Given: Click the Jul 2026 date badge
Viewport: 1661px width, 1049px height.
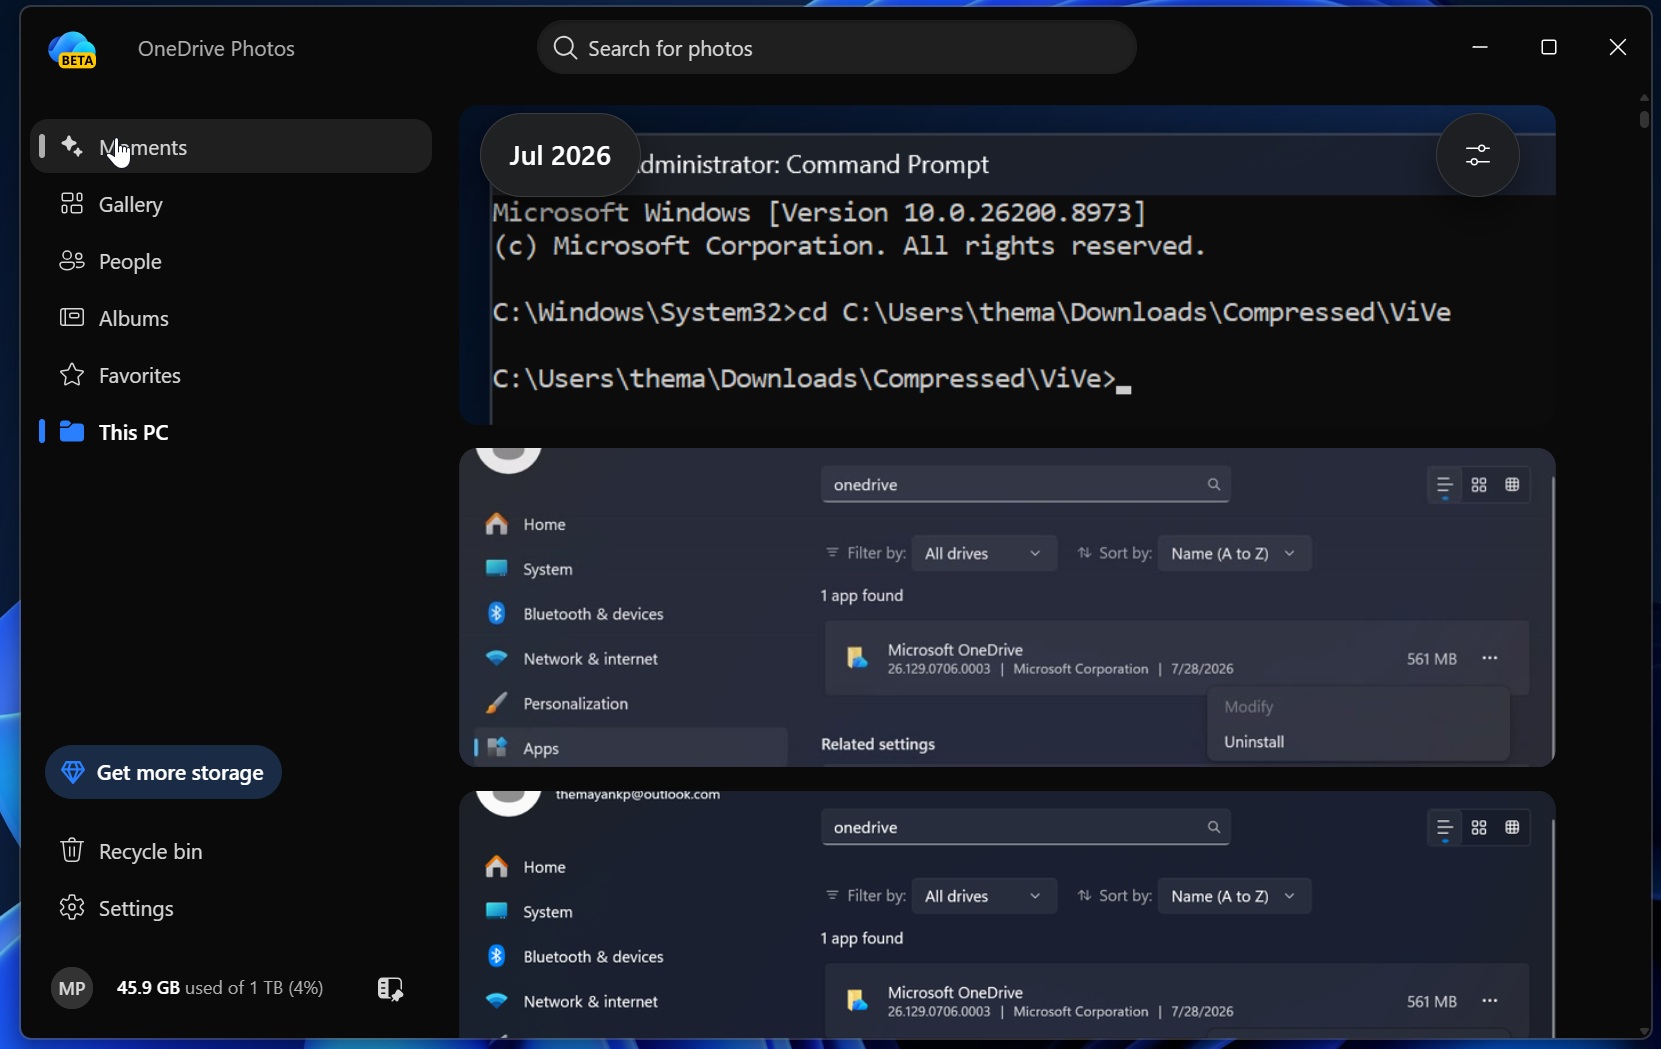Looking at the screenshot, I should 560,155.
